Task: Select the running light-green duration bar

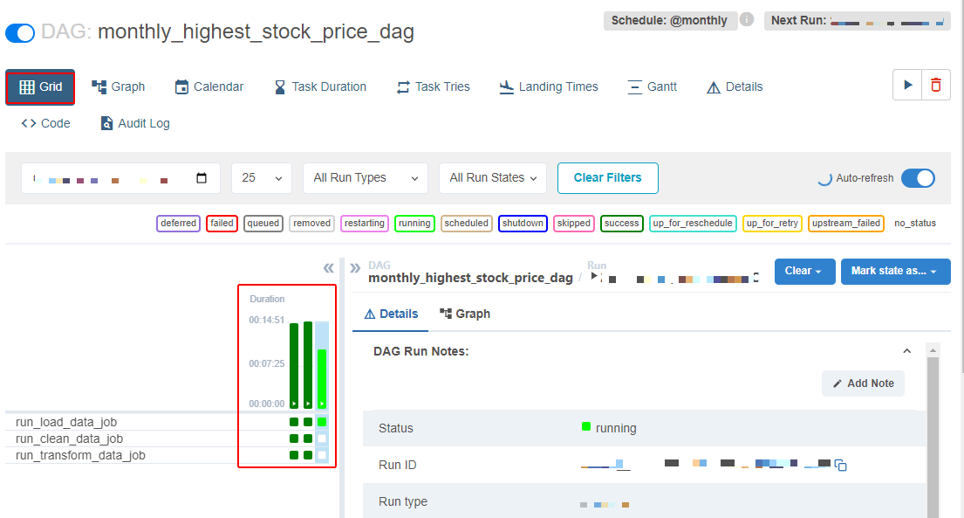Action: click(322, 377)
